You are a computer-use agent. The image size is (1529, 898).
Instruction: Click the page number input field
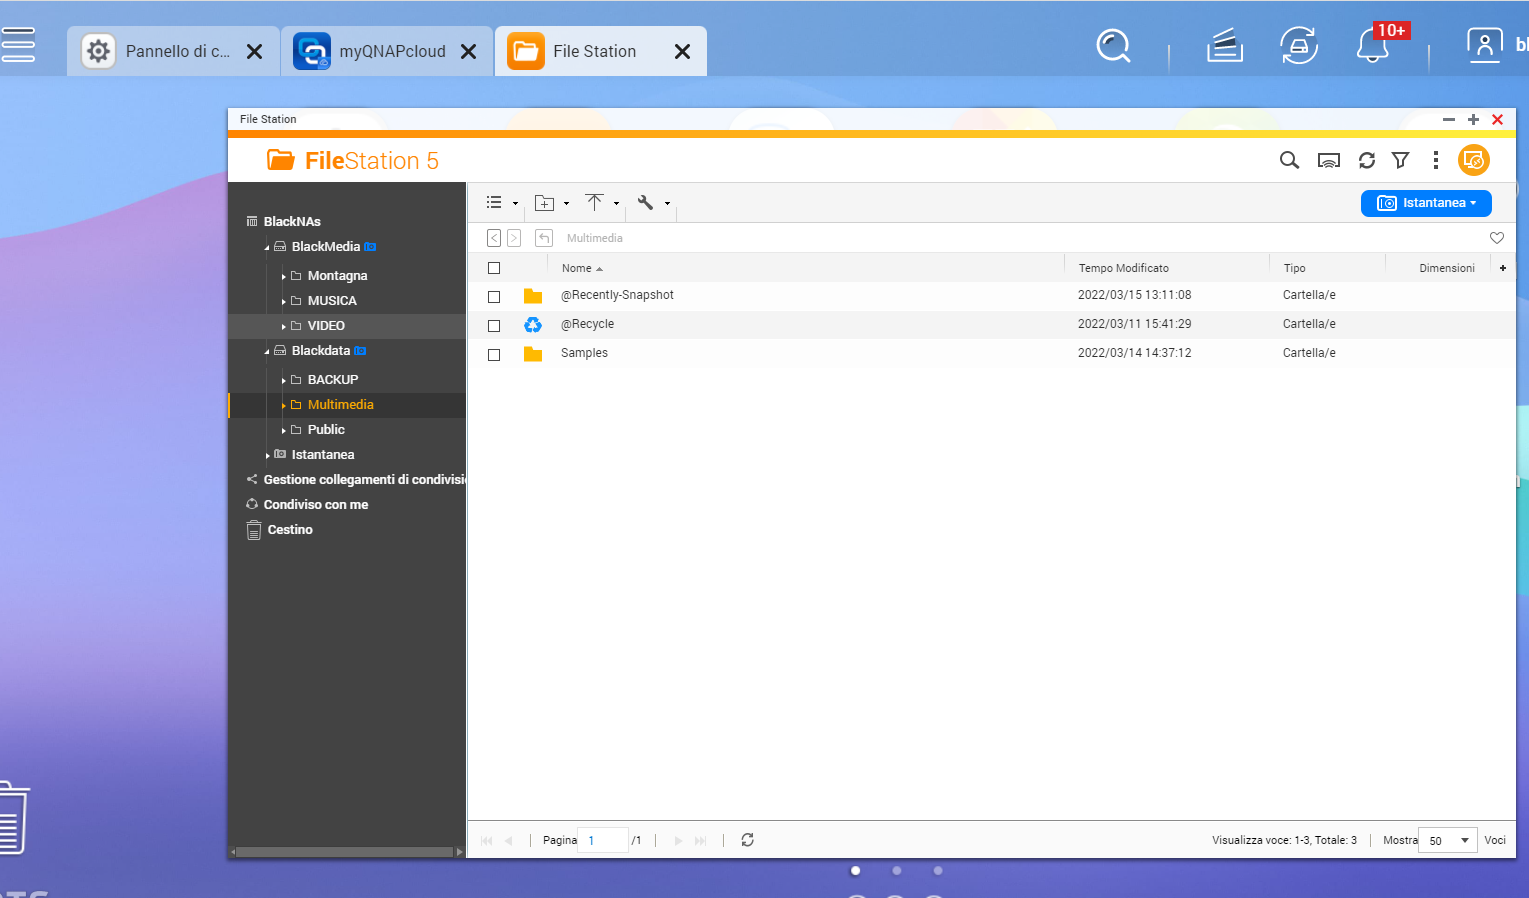pos(605,840)
